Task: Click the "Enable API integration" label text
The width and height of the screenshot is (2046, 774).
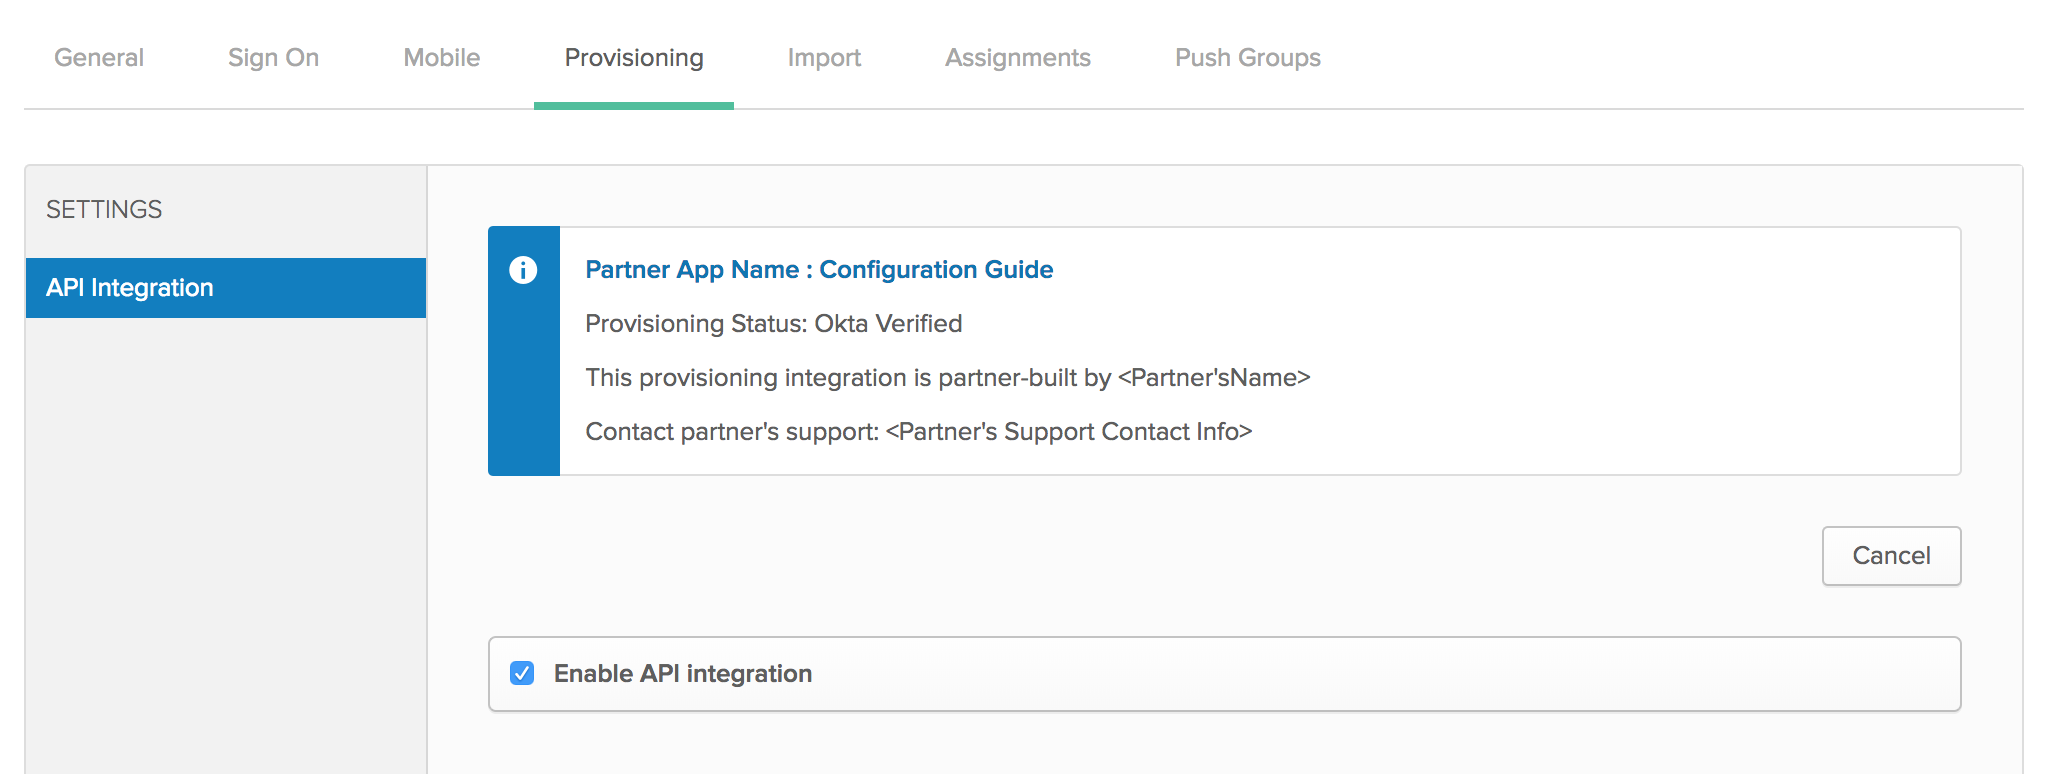Action: click(x=682, y=674)
